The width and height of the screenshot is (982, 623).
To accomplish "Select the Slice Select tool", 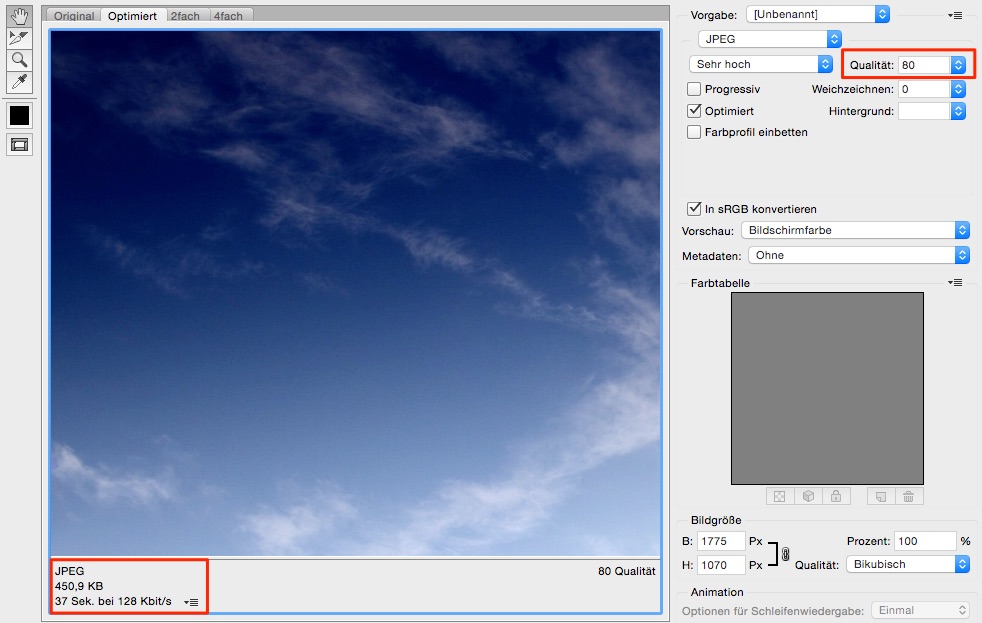I will coord(19,38).
